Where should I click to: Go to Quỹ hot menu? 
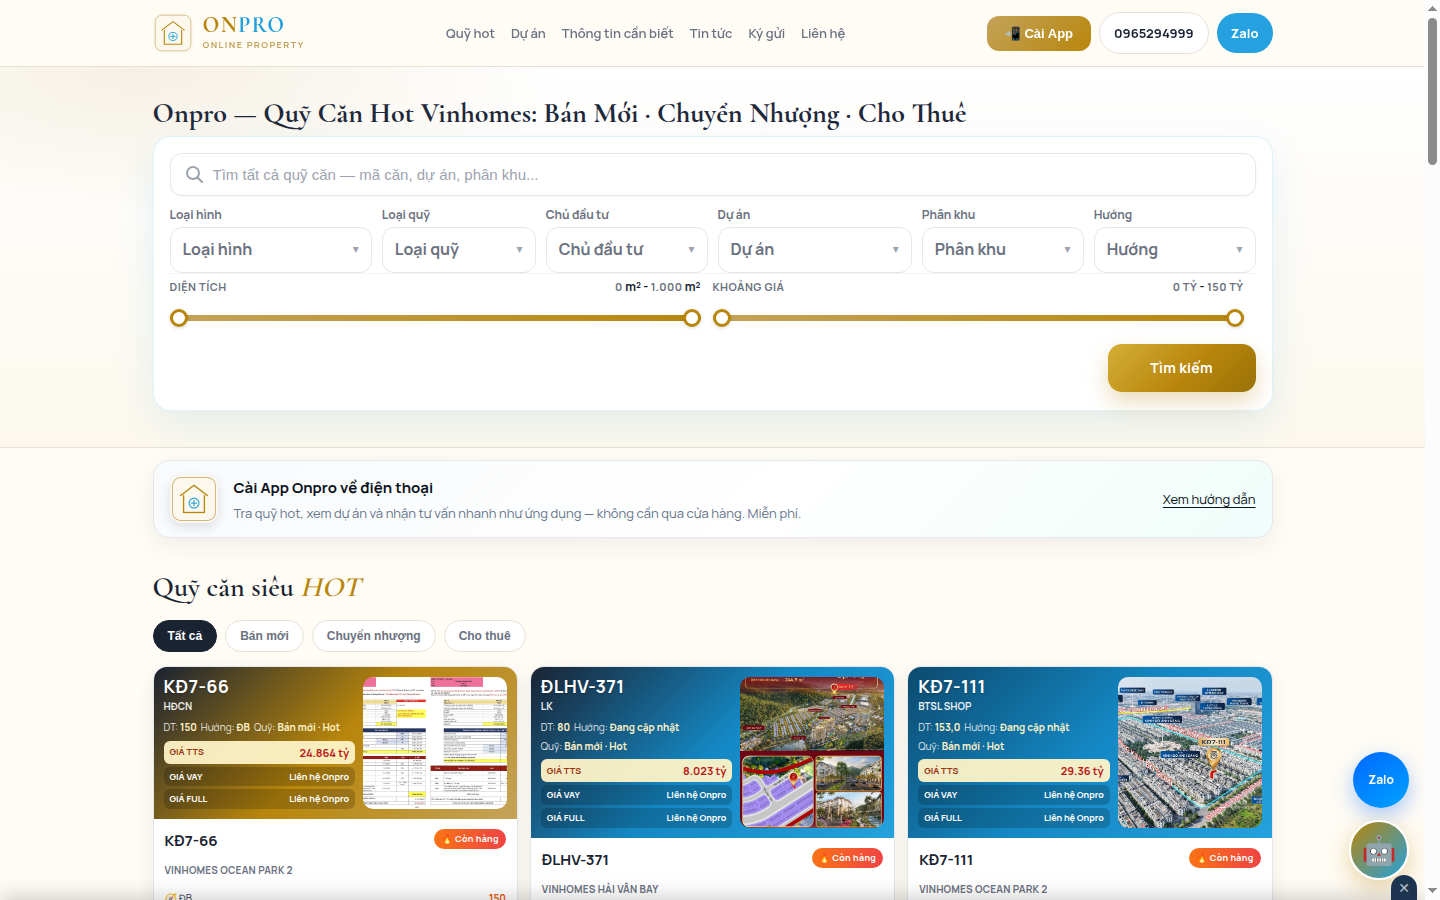pos(470,33)
